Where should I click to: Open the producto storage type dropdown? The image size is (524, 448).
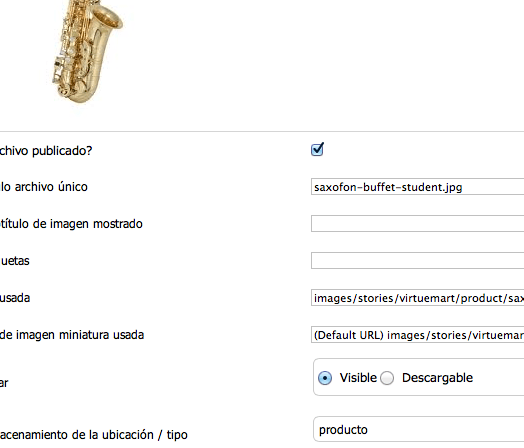(x=418, y=429)
